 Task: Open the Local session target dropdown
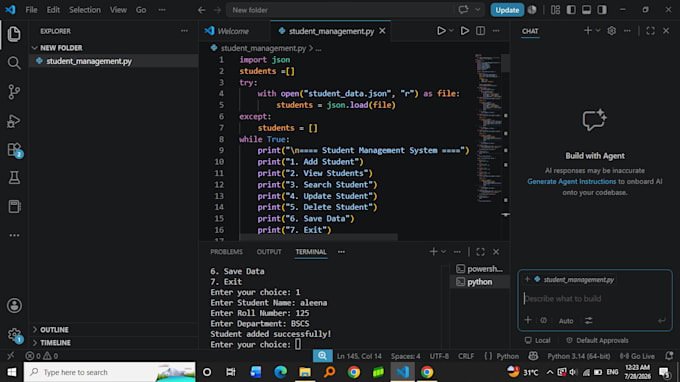click(x=538, y=340)
